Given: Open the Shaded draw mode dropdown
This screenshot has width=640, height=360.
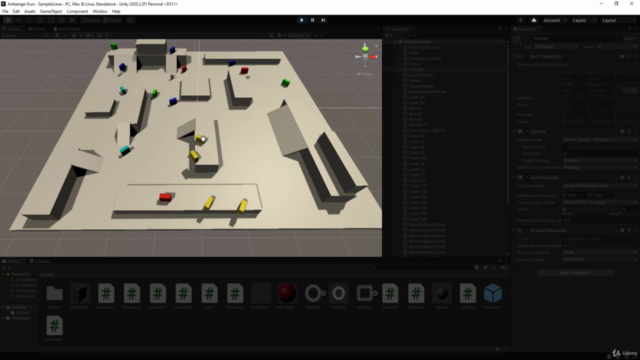Looking at the screenshot, I should tap(20, 36).
